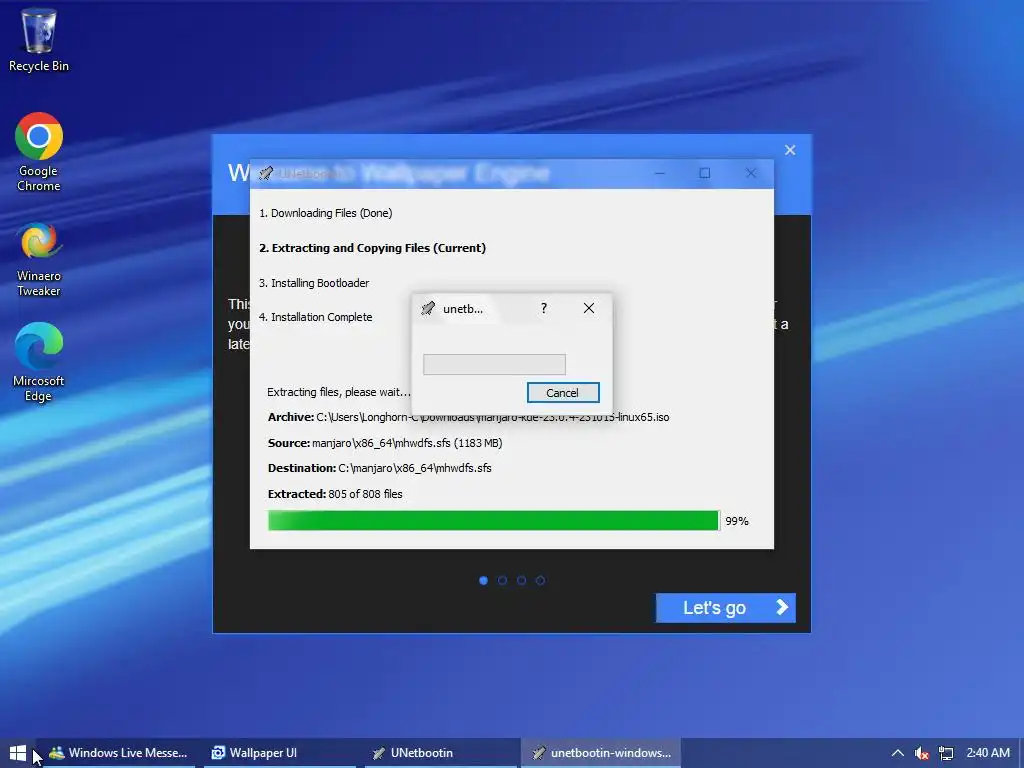Click 'Extracted: 805 of 808 files' text
The image size is (1024, 768).
tap(335, 494)
